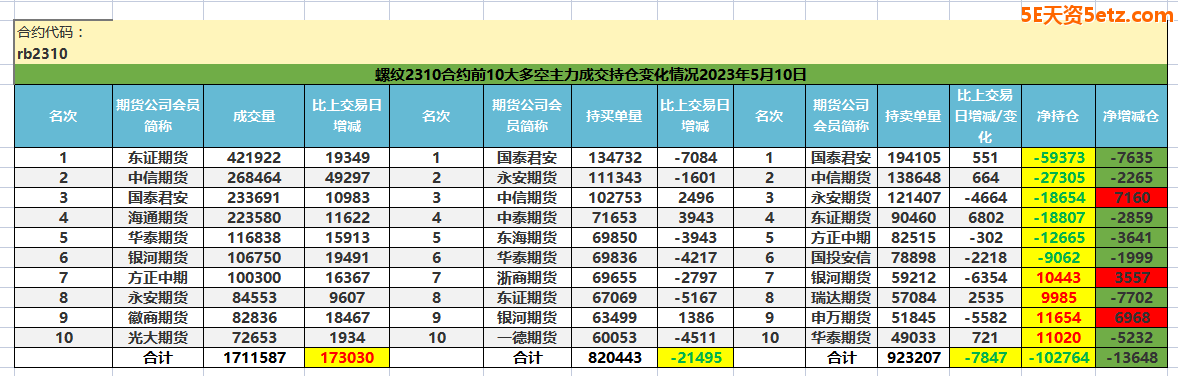Click the 净增减仓 column header
The image size is (1178, 376).
[x=1131, y=117]
